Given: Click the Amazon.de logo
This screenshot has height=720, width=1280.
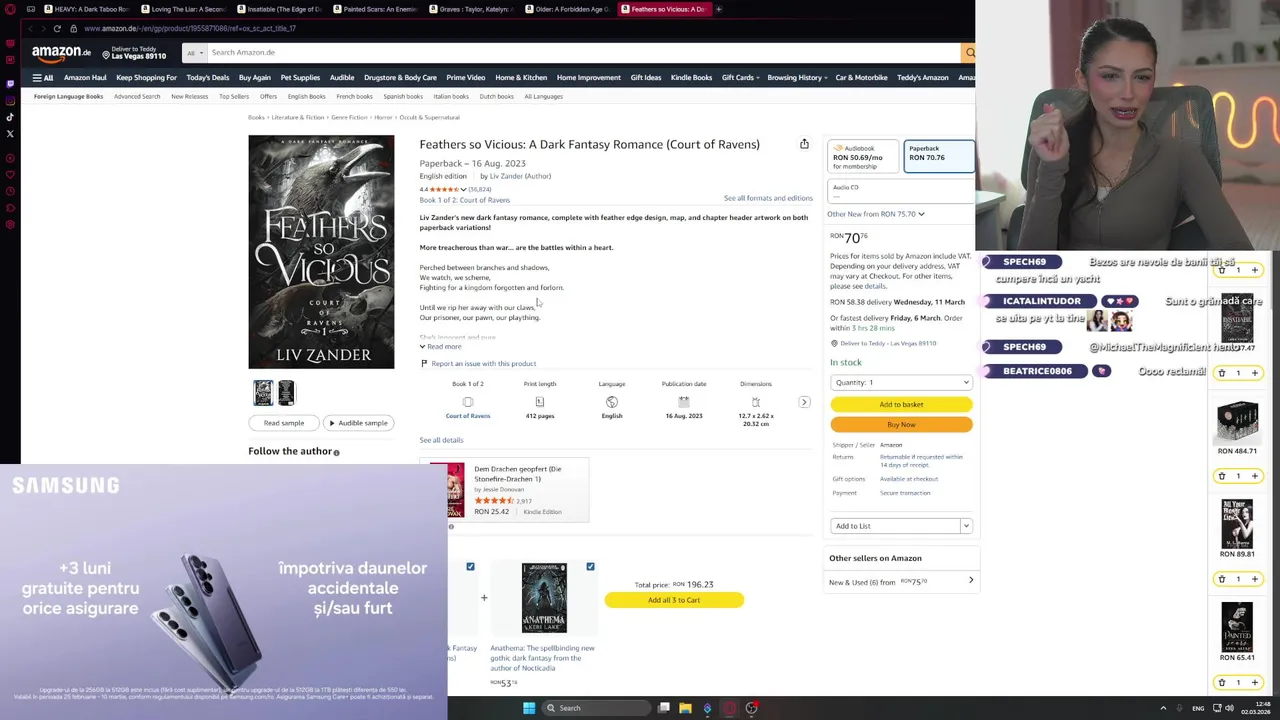Looking at the screenshot, I should click(x=61, y=53).
